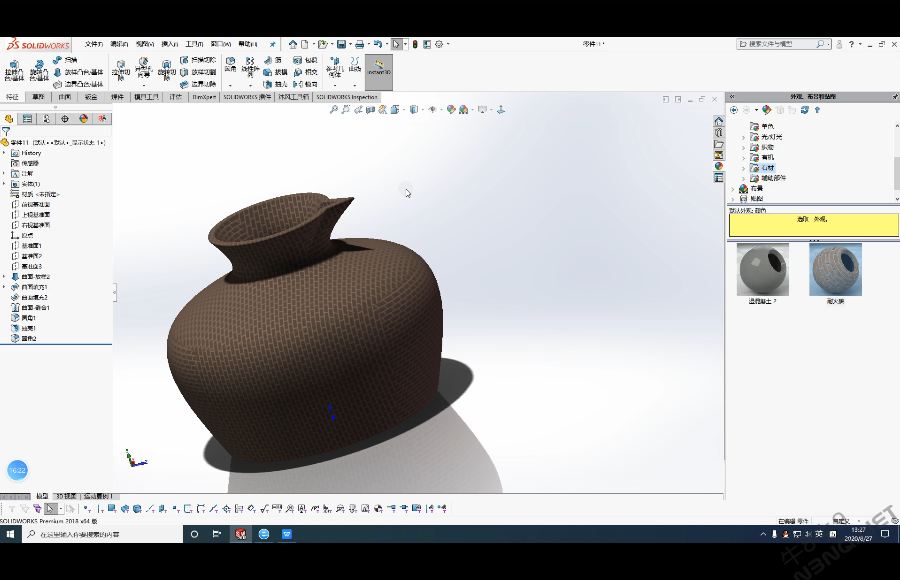This screenshot has width=900, height=580.
Task: Switch to the SOLIDWORKS Inspection tab
Action: (347, 97)
